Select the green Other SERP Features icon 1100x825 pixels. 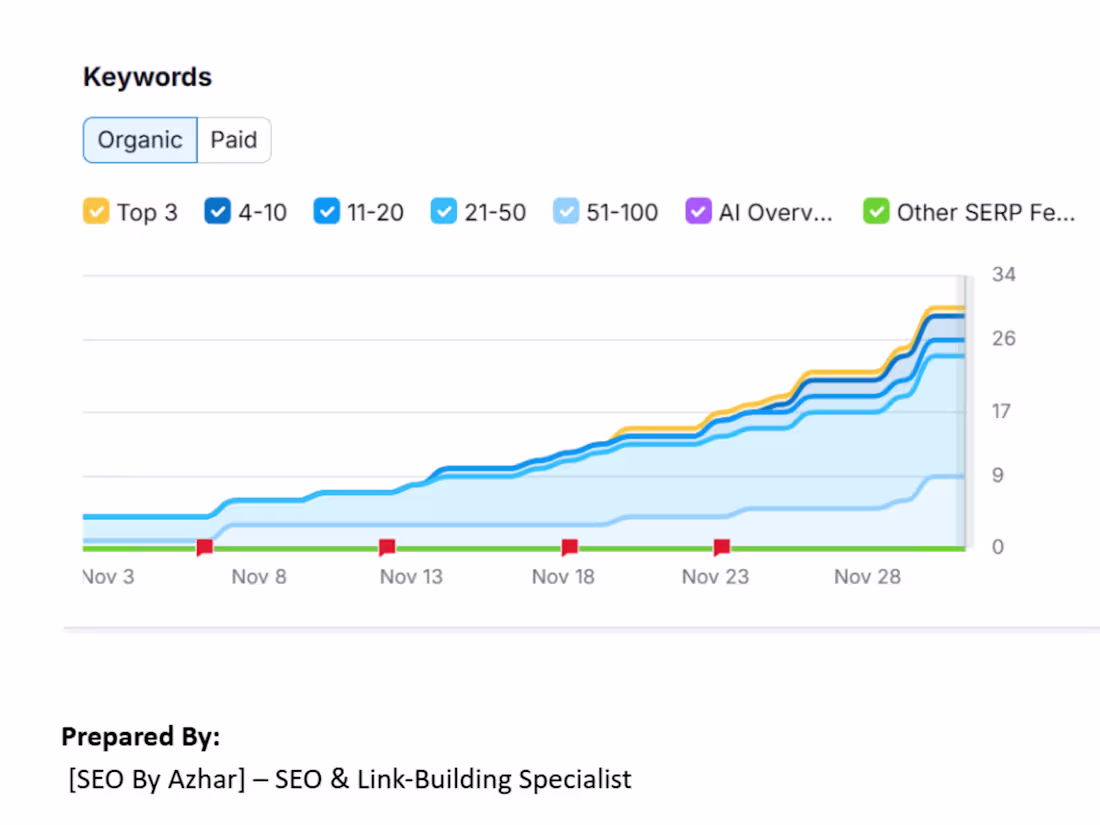coord(876,211)
